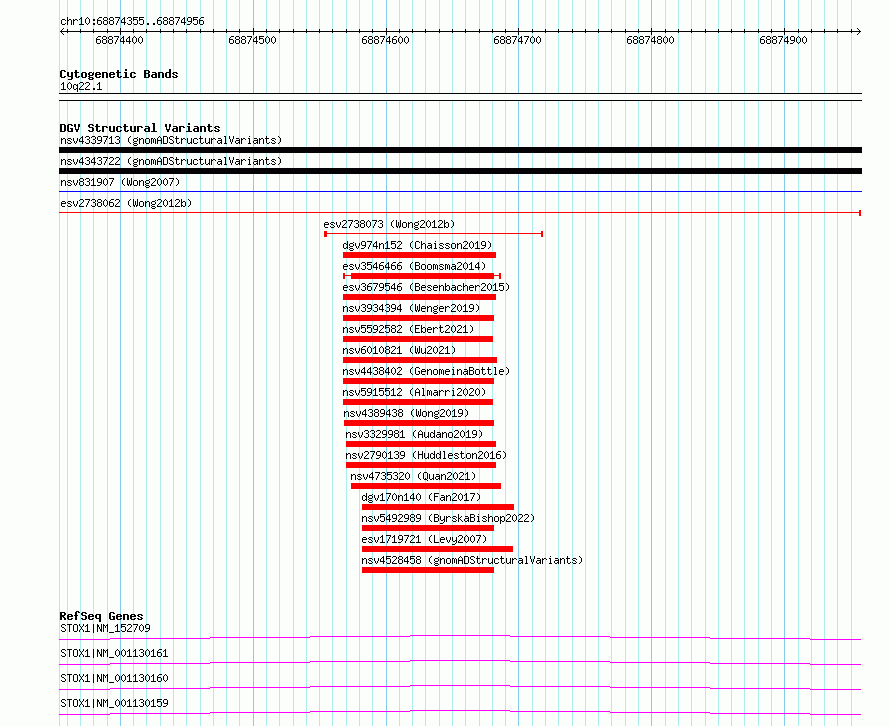Open variant nsv5492989 (ByrskaBishop2022) label

coord(448,518)
